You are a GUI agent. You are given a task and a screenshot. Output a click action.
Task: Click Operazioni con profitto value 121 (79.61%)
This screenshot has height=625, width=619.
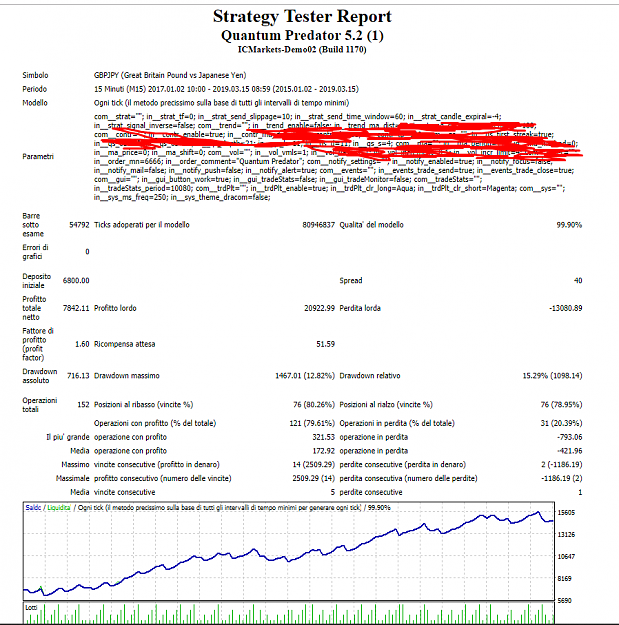point(312,423)
